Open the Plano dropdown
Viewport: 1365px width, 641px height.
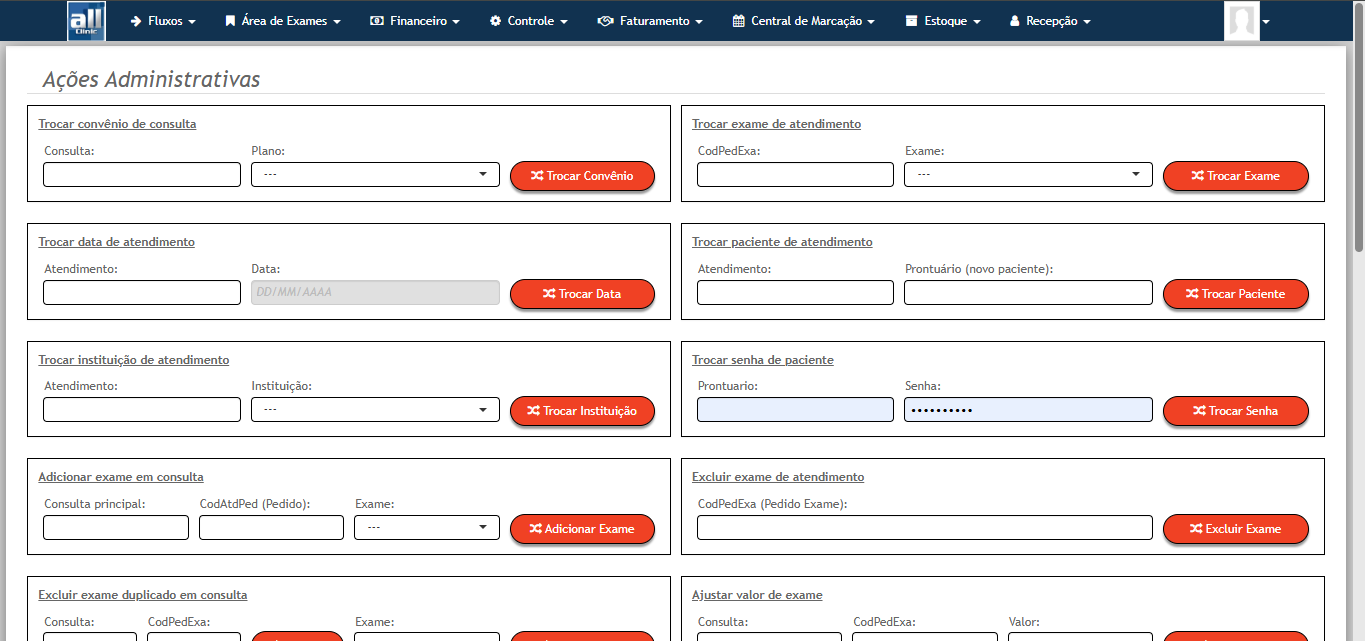(375, 174)
